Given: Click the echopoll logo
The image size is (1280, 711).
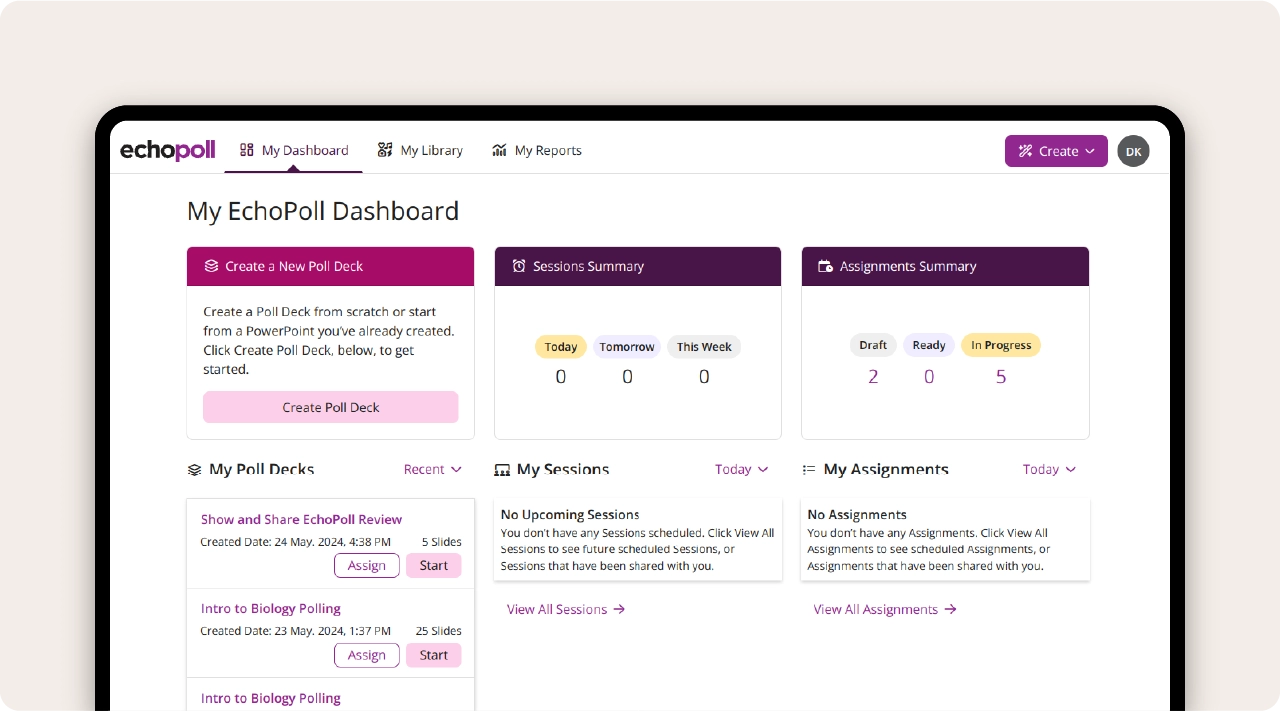Looking at the screenshot, I should (x=167, y=150).
